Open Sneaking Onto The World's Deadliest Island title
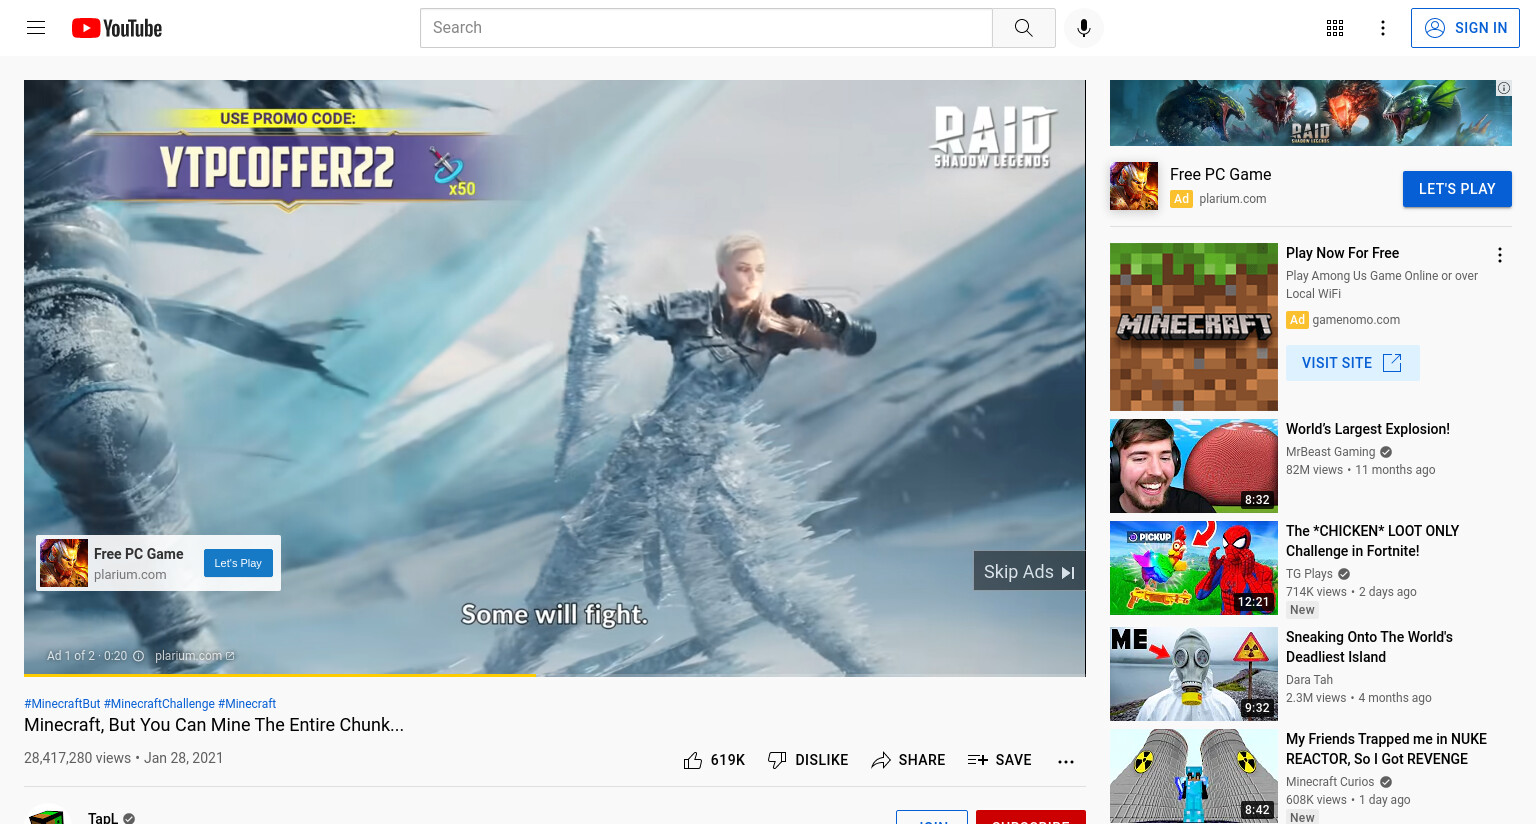This screenshot has width=1536, height=824. point(1369,647)
